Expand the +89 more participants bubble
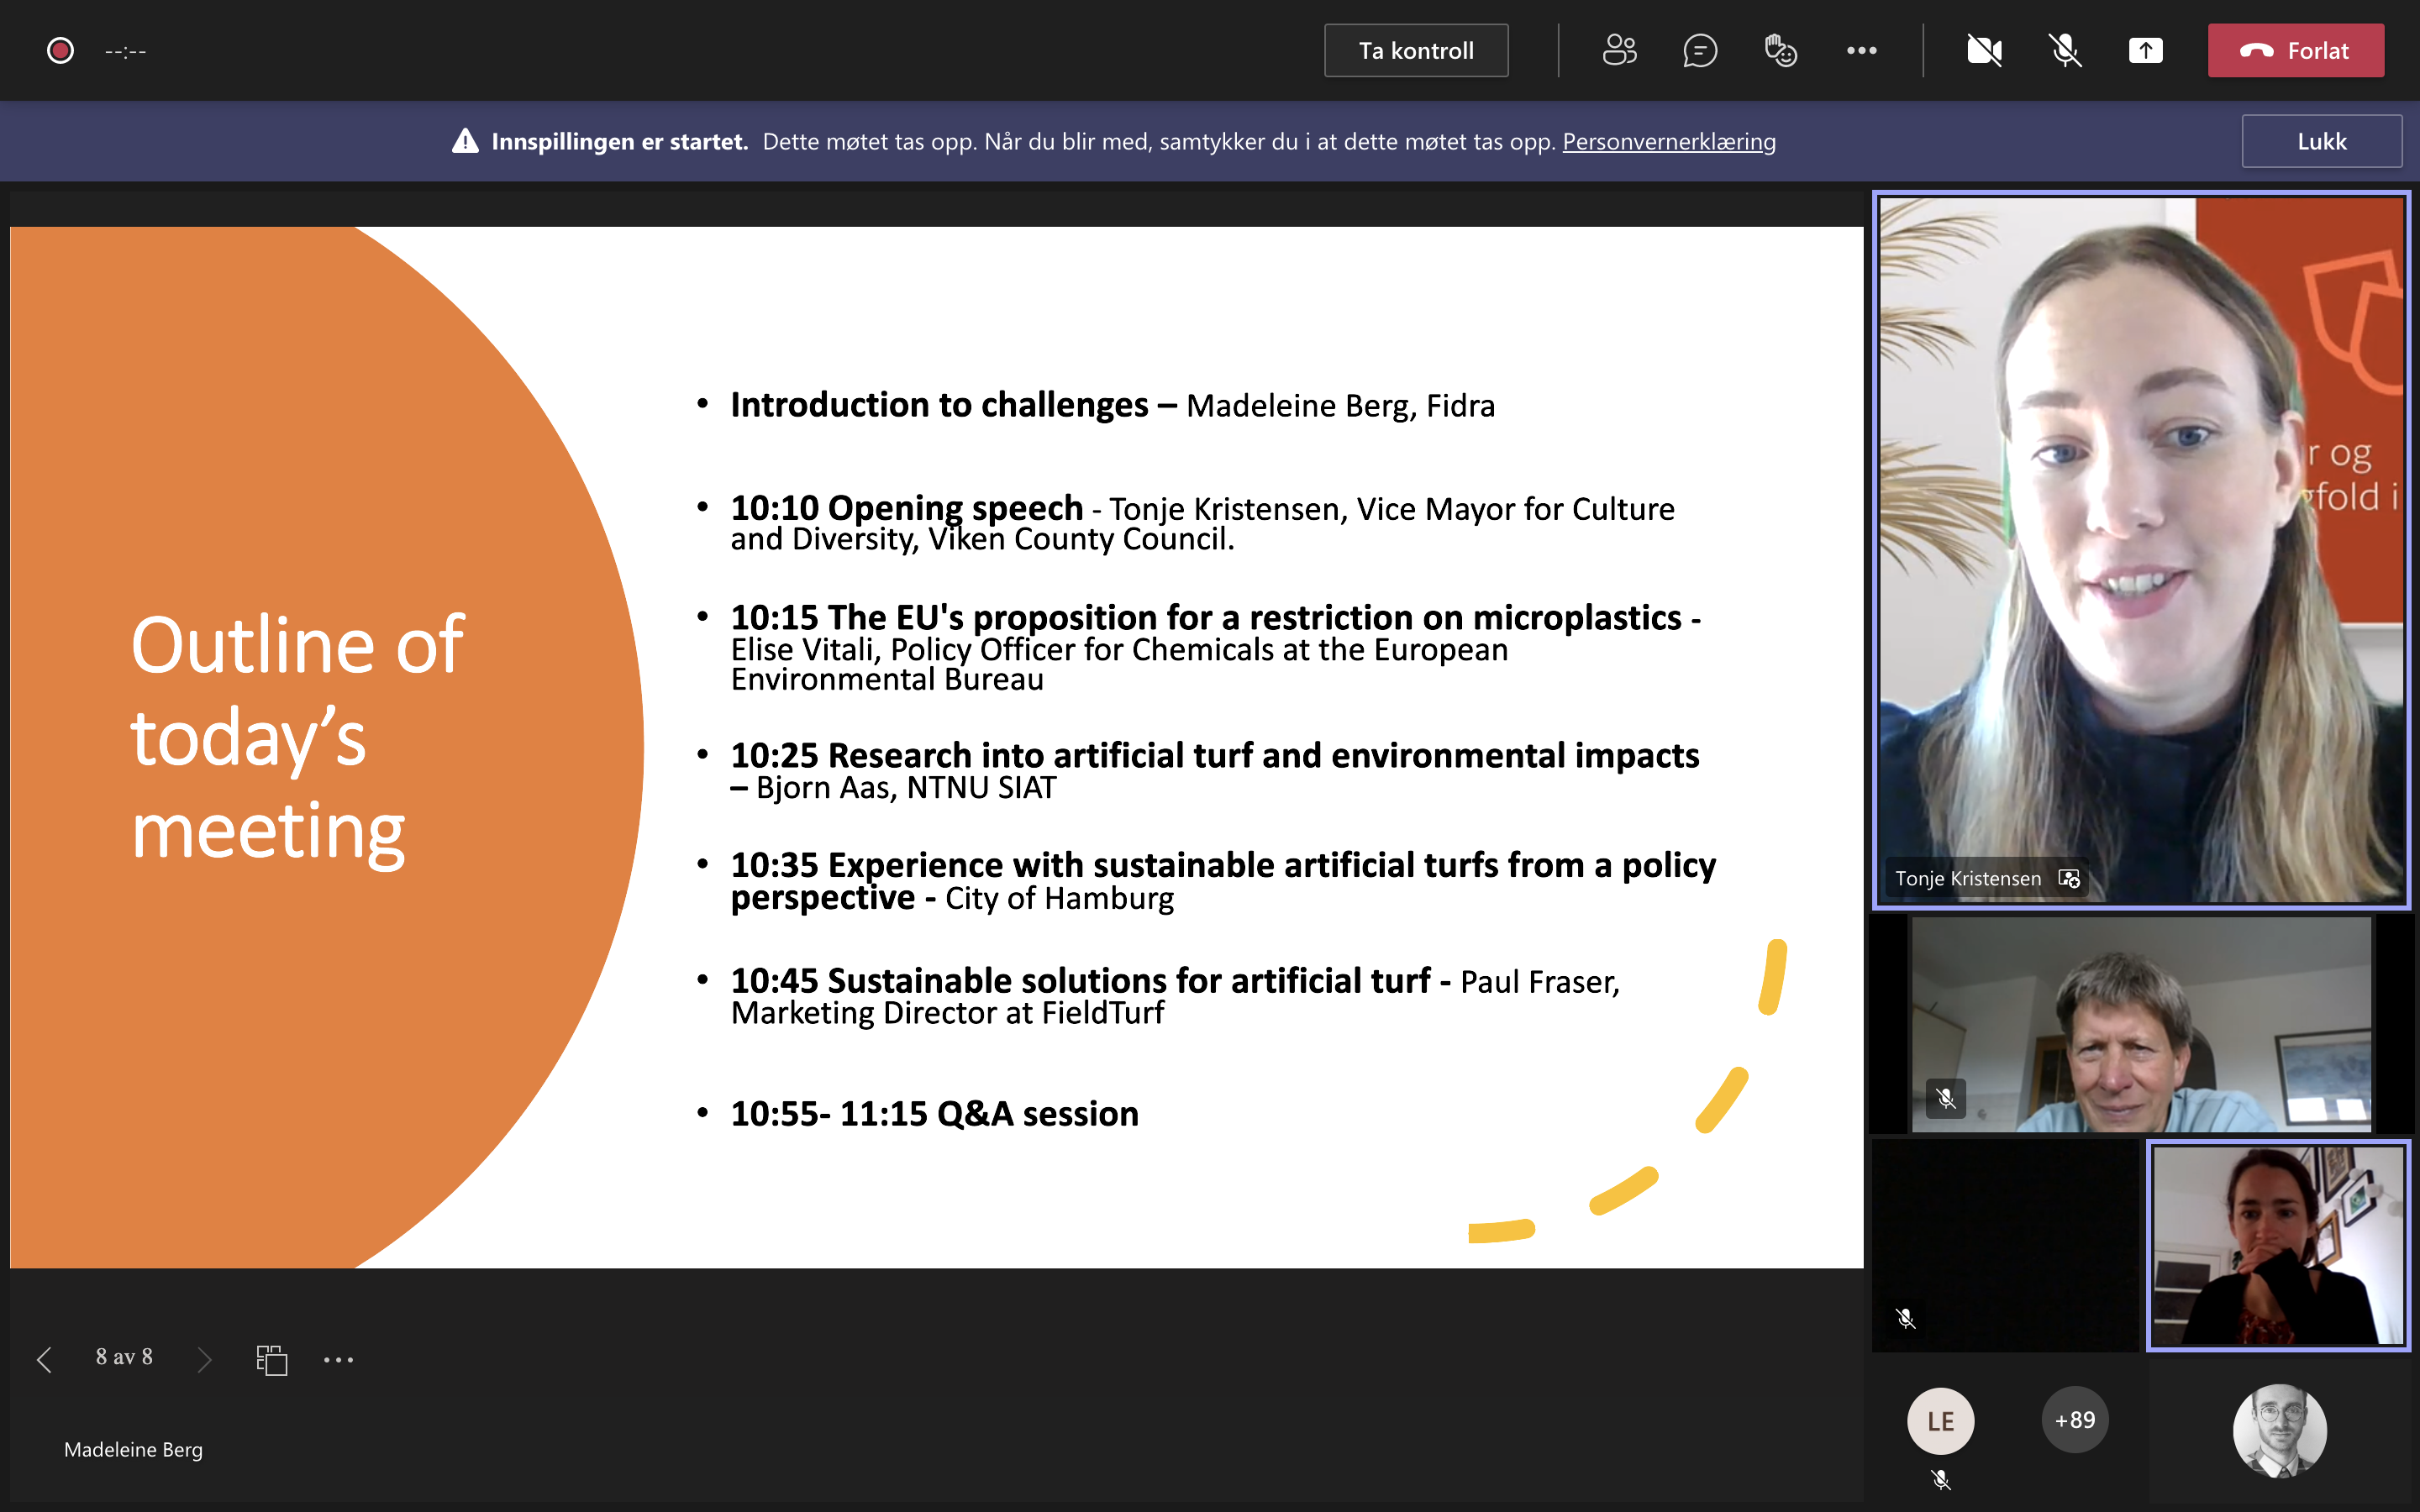The width and height of the screenshot is (2420, 1512). click(x=2074, y=1419)
